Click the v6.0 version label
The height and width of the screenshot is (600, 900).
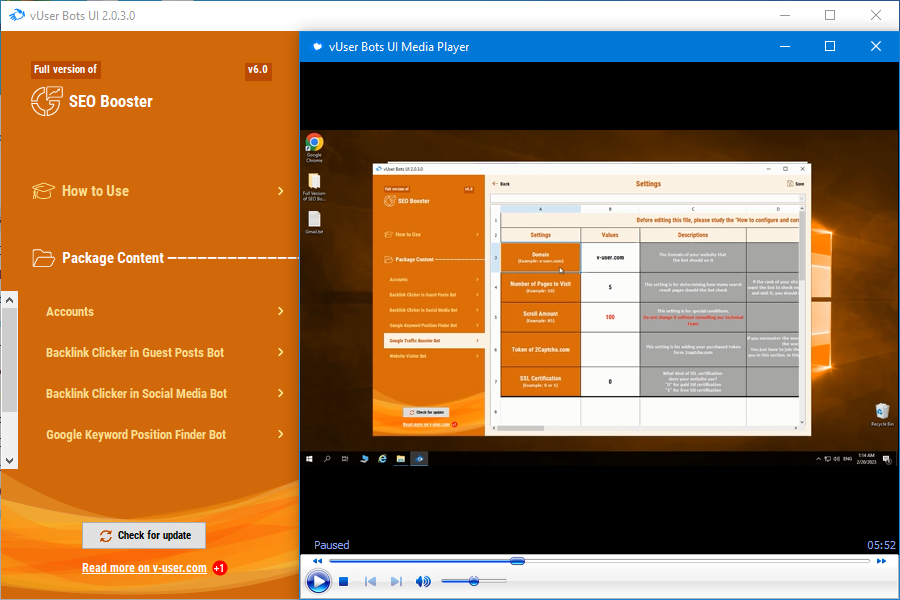[258, 69]
